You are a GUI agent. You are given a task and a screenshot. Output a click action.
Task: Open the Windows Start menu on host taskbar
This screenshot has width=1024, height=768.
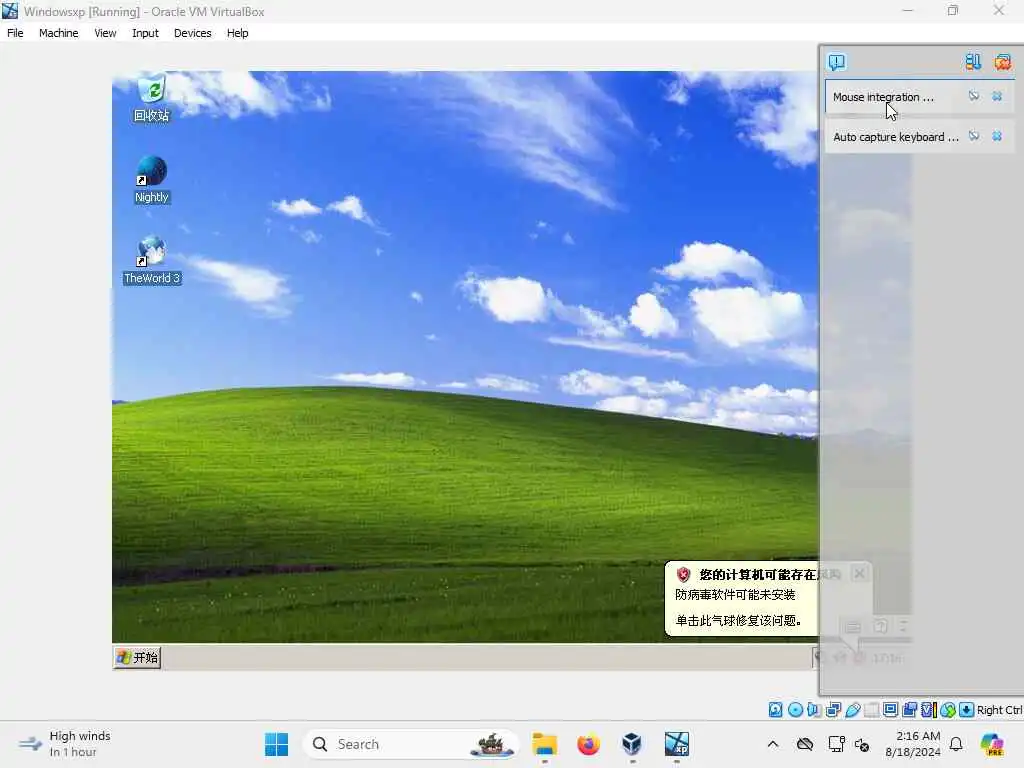click(x=276, y=744)
